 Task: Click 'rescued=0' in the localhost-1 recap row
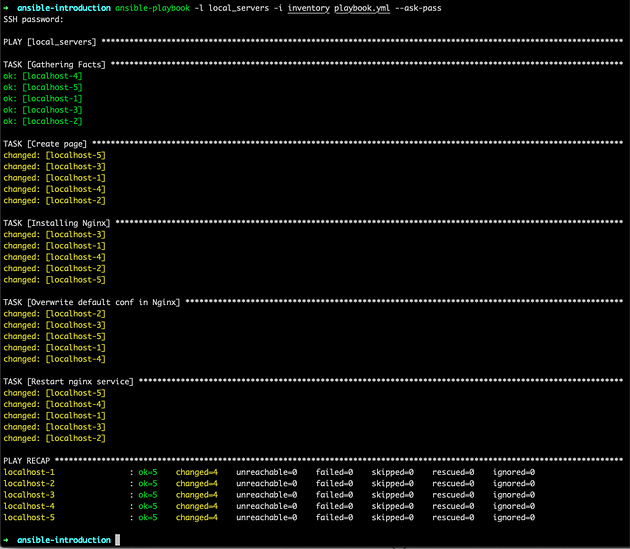(x=453, y=472)
